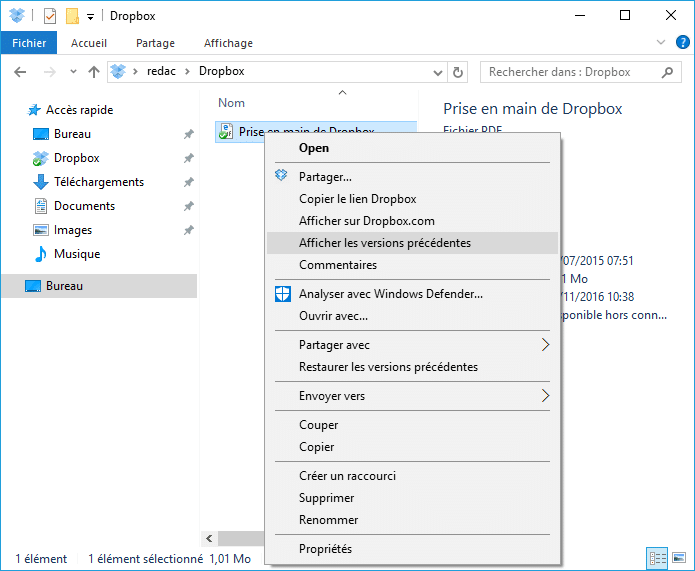Viewport: 695px width, 571px height.
Task: Select the highlighted Bureau root item
Action: [99, 286]
